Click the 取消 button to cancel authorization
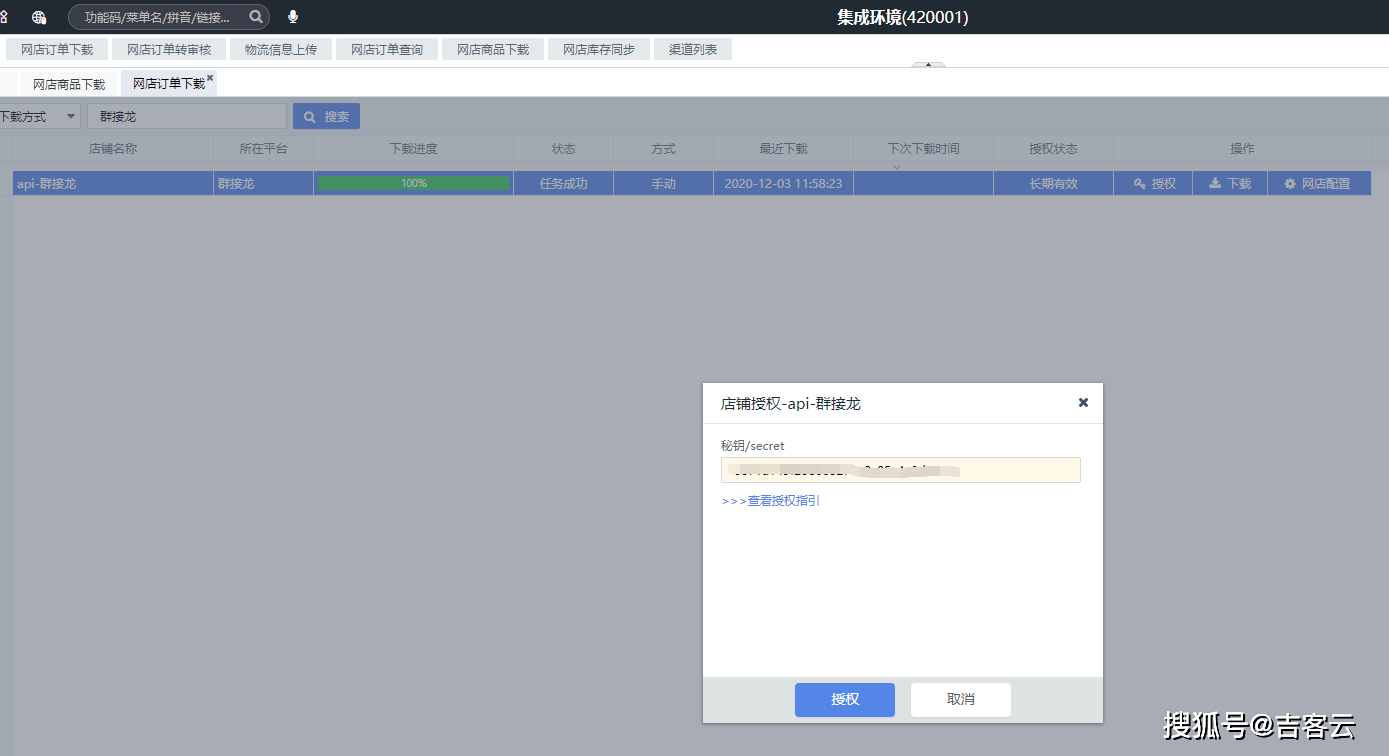This screenshot has width=1389, height=756. pyautogui.click(x=960, y=700)
